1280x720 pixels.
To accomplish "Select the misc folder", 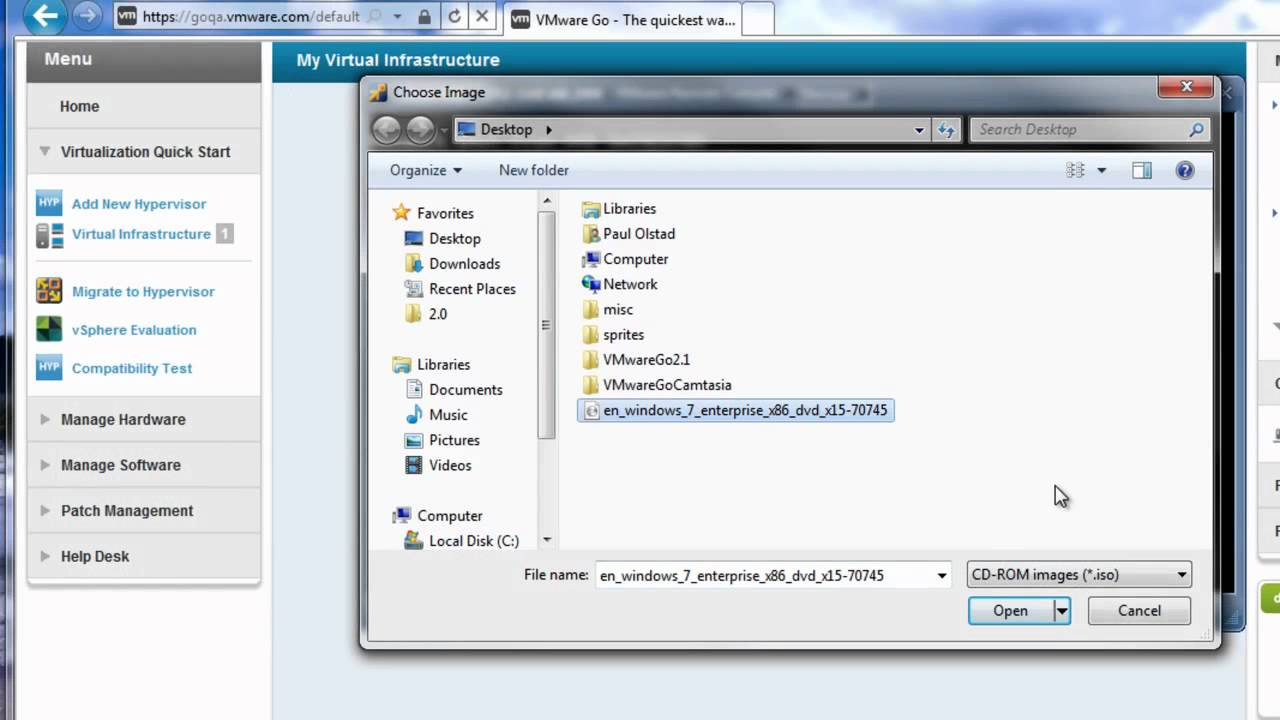I will click(x=607, y=309).
